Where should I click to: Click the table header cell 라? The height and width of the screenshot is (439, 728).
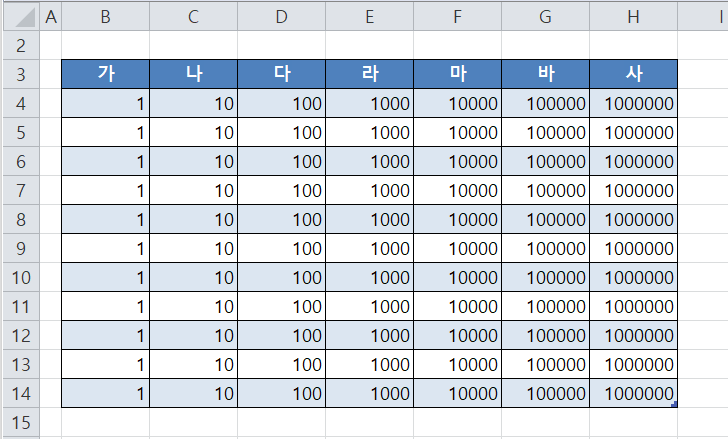(370, 74)
